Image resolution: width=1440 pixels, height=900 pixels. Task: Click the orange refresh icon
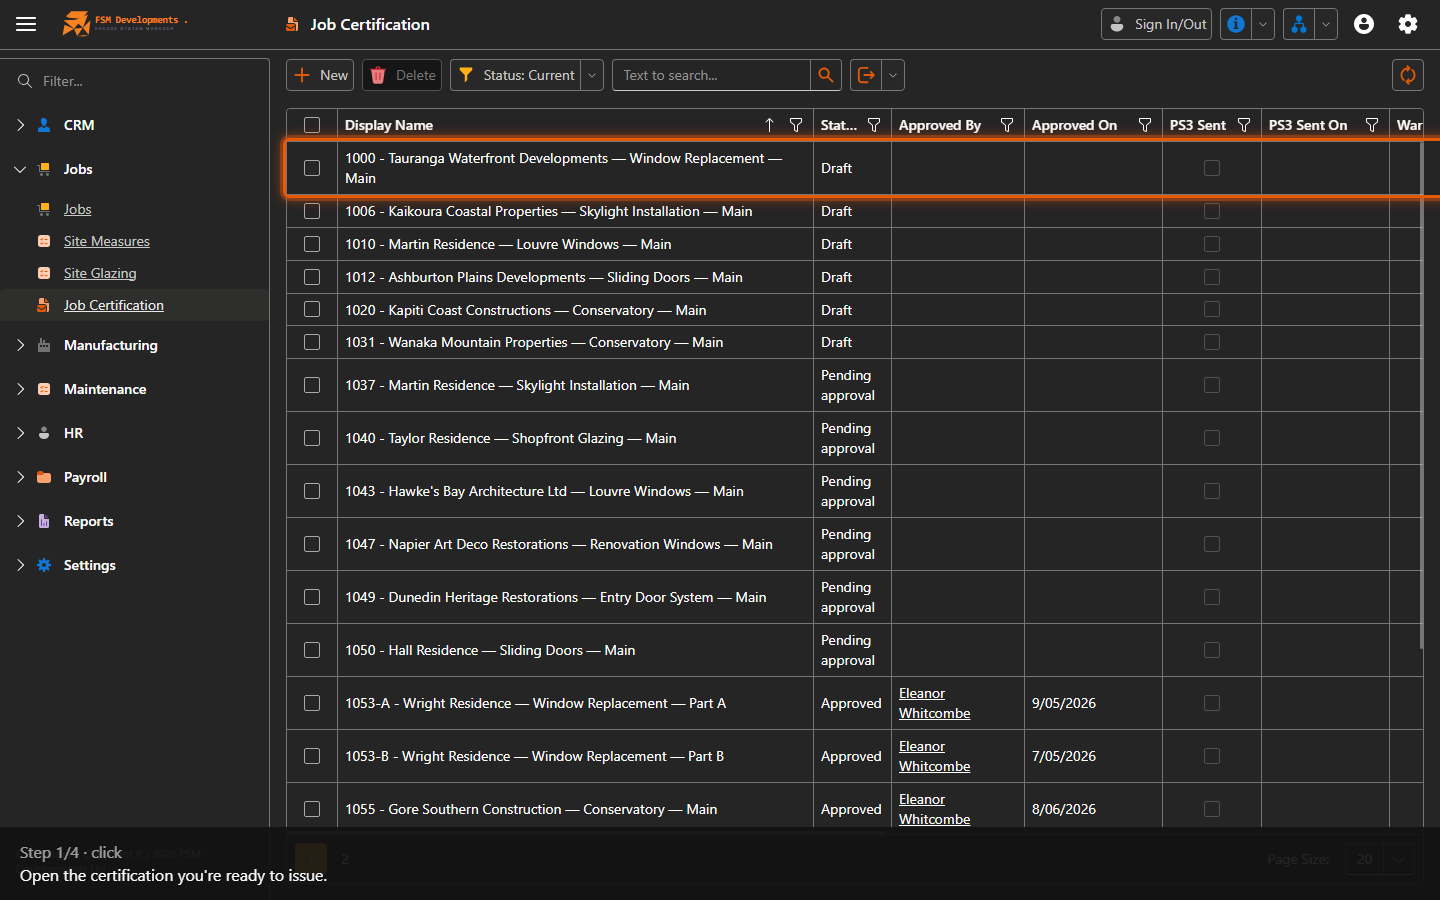pyautogui.click(x=1407, y=75)
